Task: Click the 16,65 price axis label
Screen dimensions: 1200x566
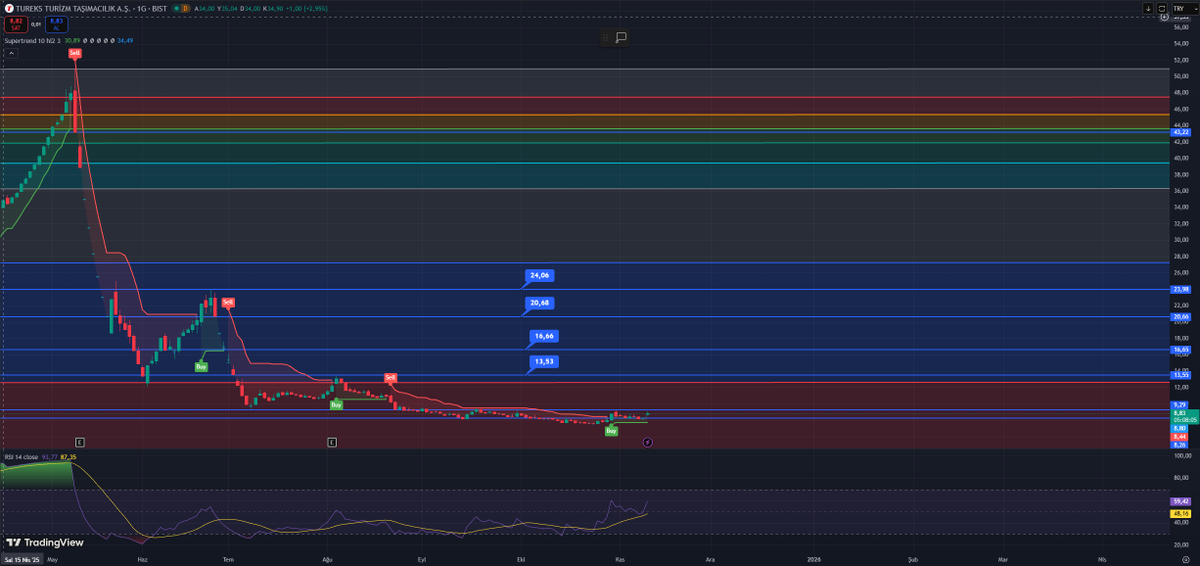Action: [1180, 349]
